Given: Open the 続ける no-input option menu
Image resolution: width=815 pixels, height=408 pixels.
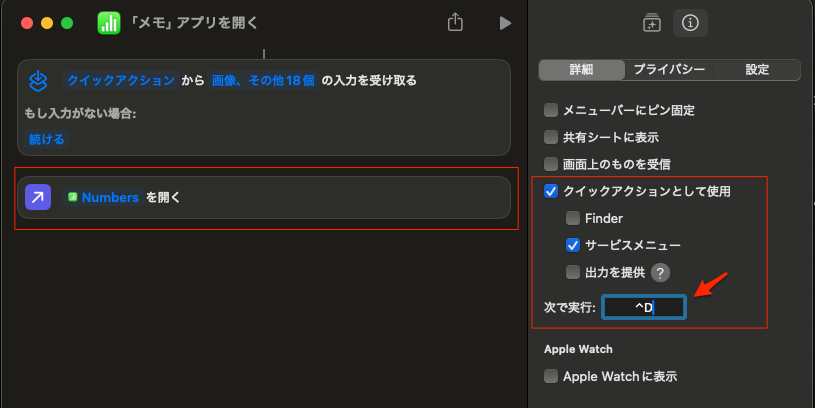Looking at the screenshot, I should [46, 139].
